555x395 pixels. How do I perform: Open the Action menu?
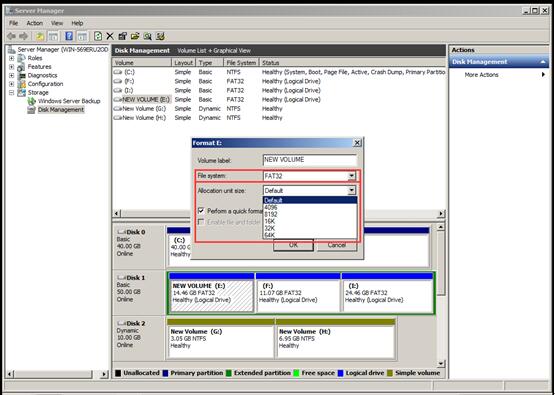(35, 23)
